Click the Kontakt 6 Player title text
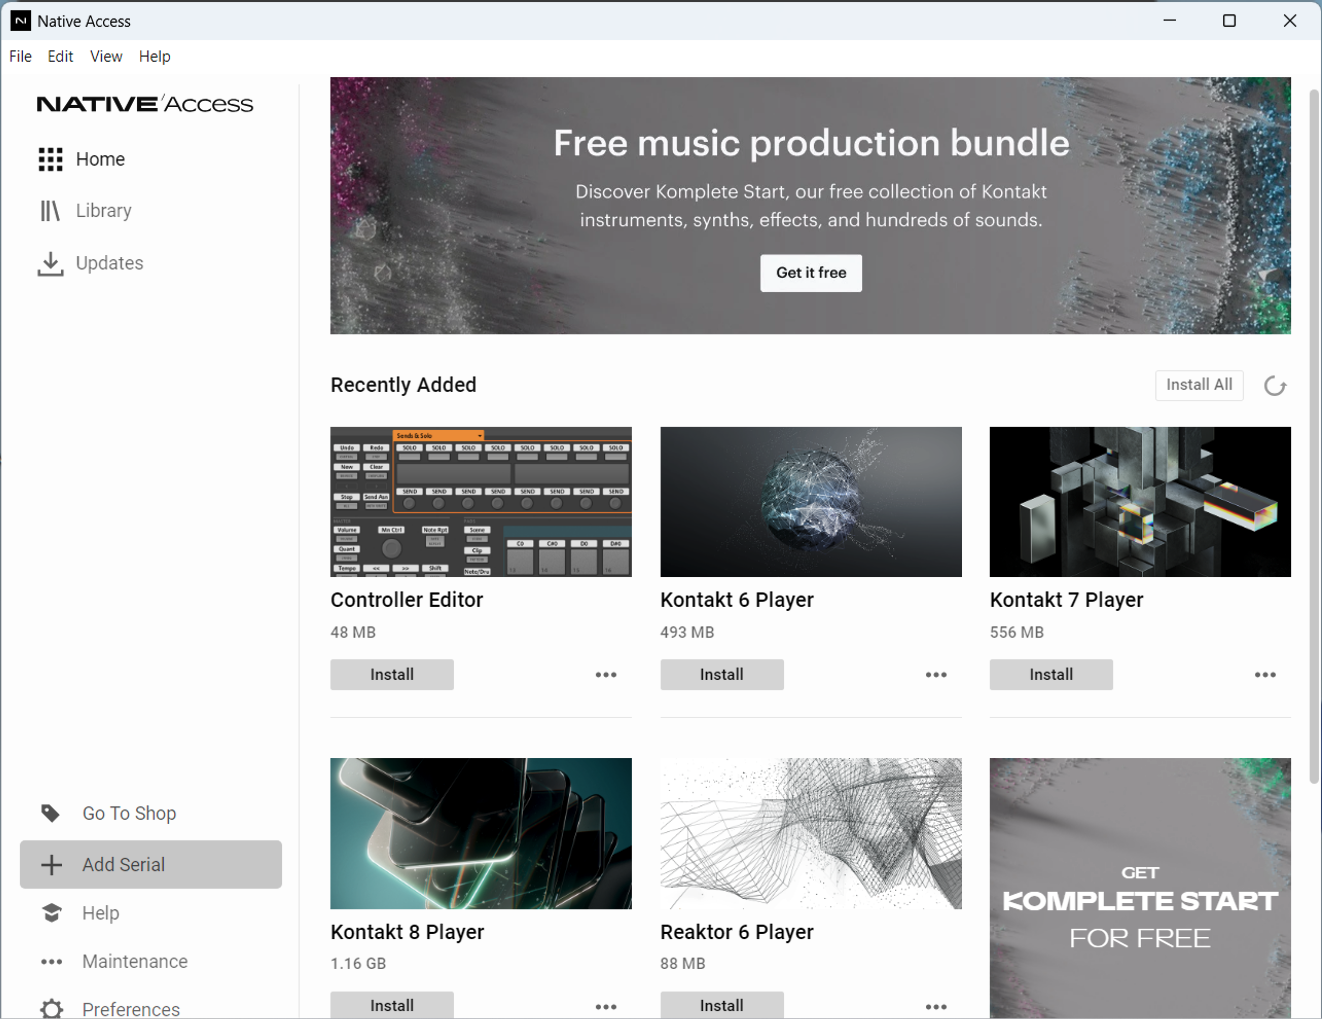This screenshot has width=1322, height=1019. click(x=737, y=600)
